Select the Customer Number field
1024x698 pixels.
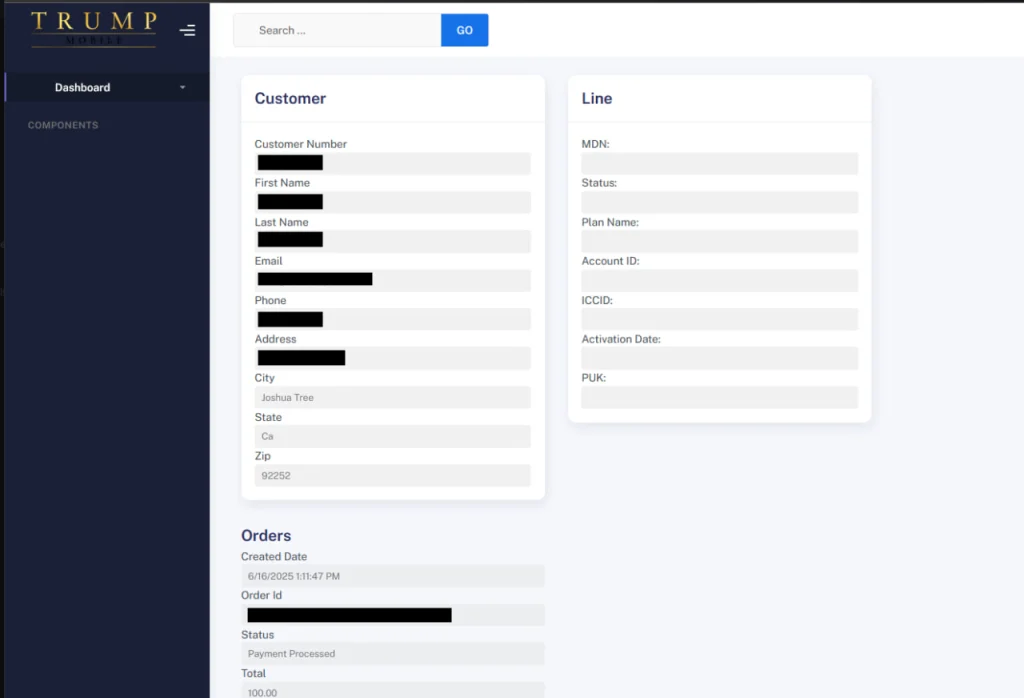tap(392, 163)
